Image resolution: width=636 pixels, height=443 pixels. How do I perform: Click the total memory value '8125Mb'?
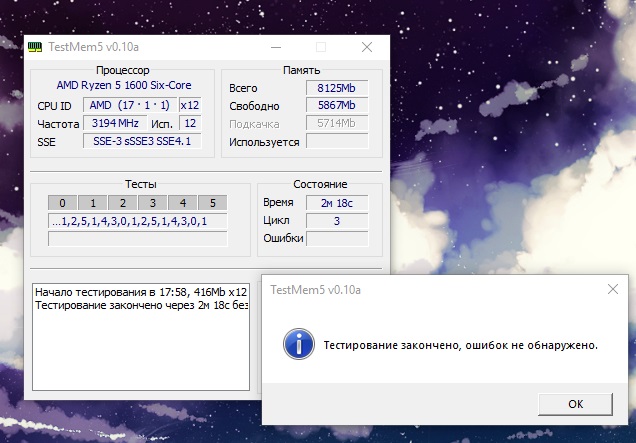coord(337,88)
